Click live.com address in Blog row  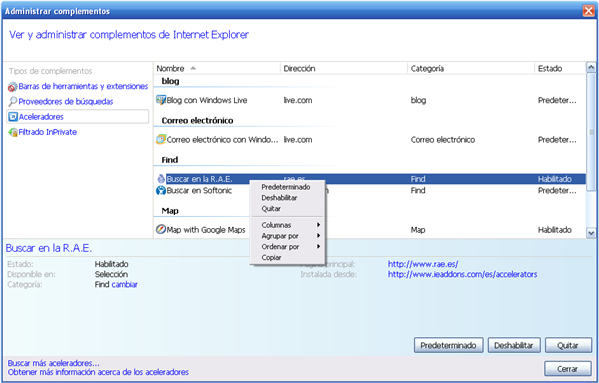[x=298, y=100]
